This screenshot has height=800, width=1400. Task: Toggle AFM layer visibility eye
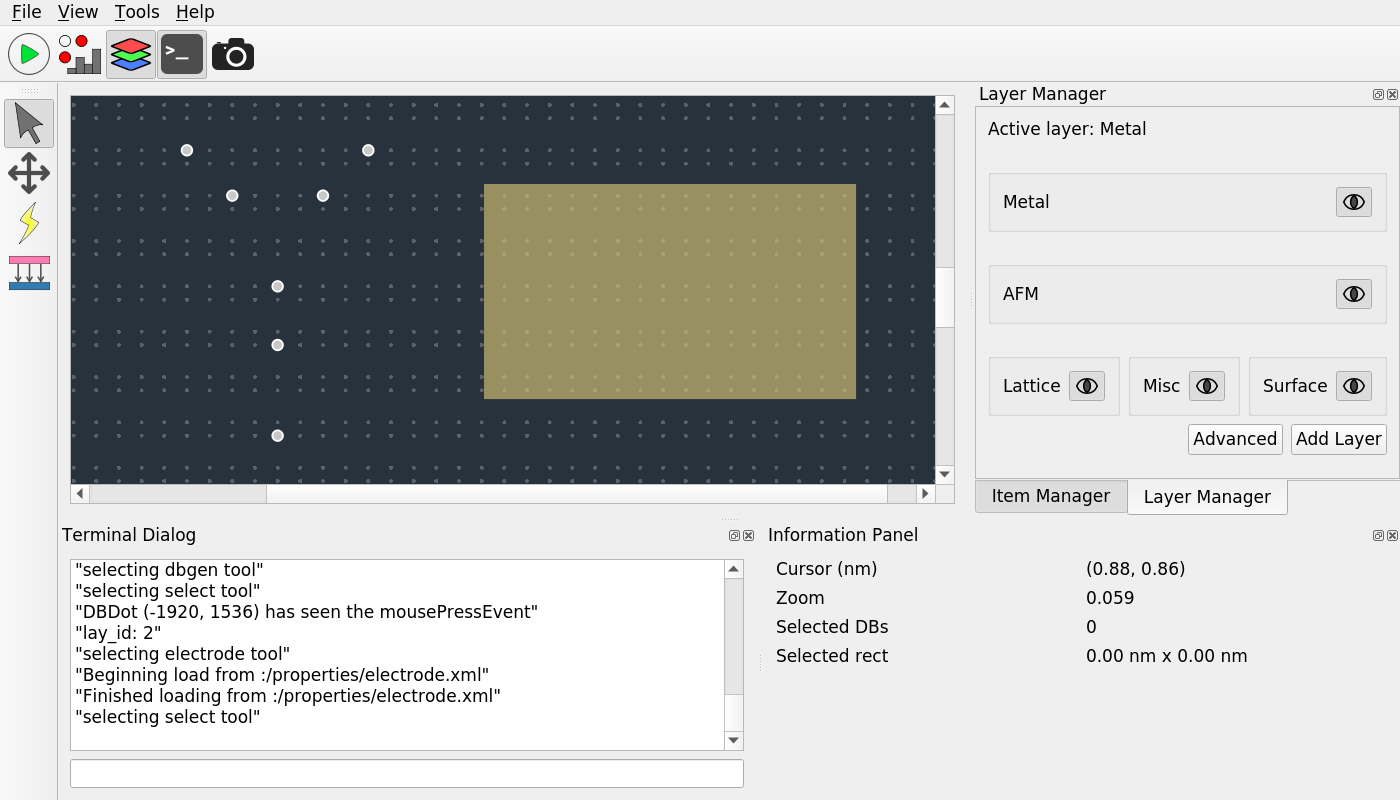(x=1354, y=294)
